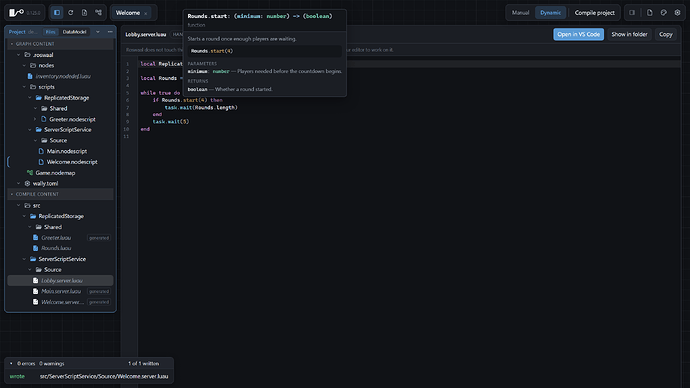
Task: Open the theme palette icon
Action: [664, 13]
